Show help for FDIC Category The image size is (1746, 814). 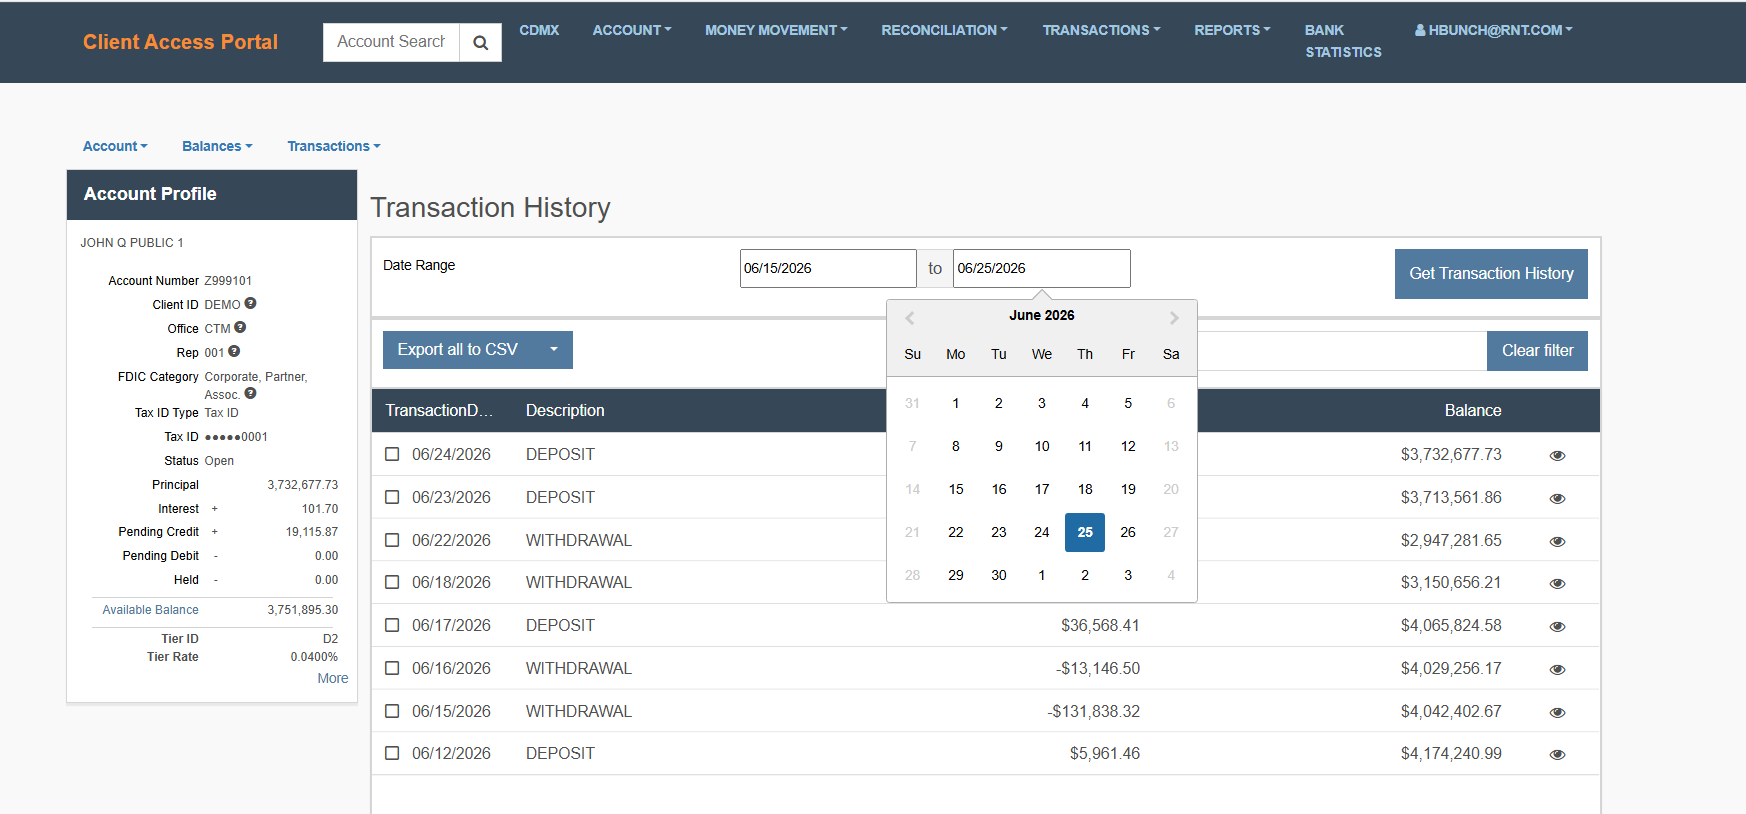tap(251, 393)
